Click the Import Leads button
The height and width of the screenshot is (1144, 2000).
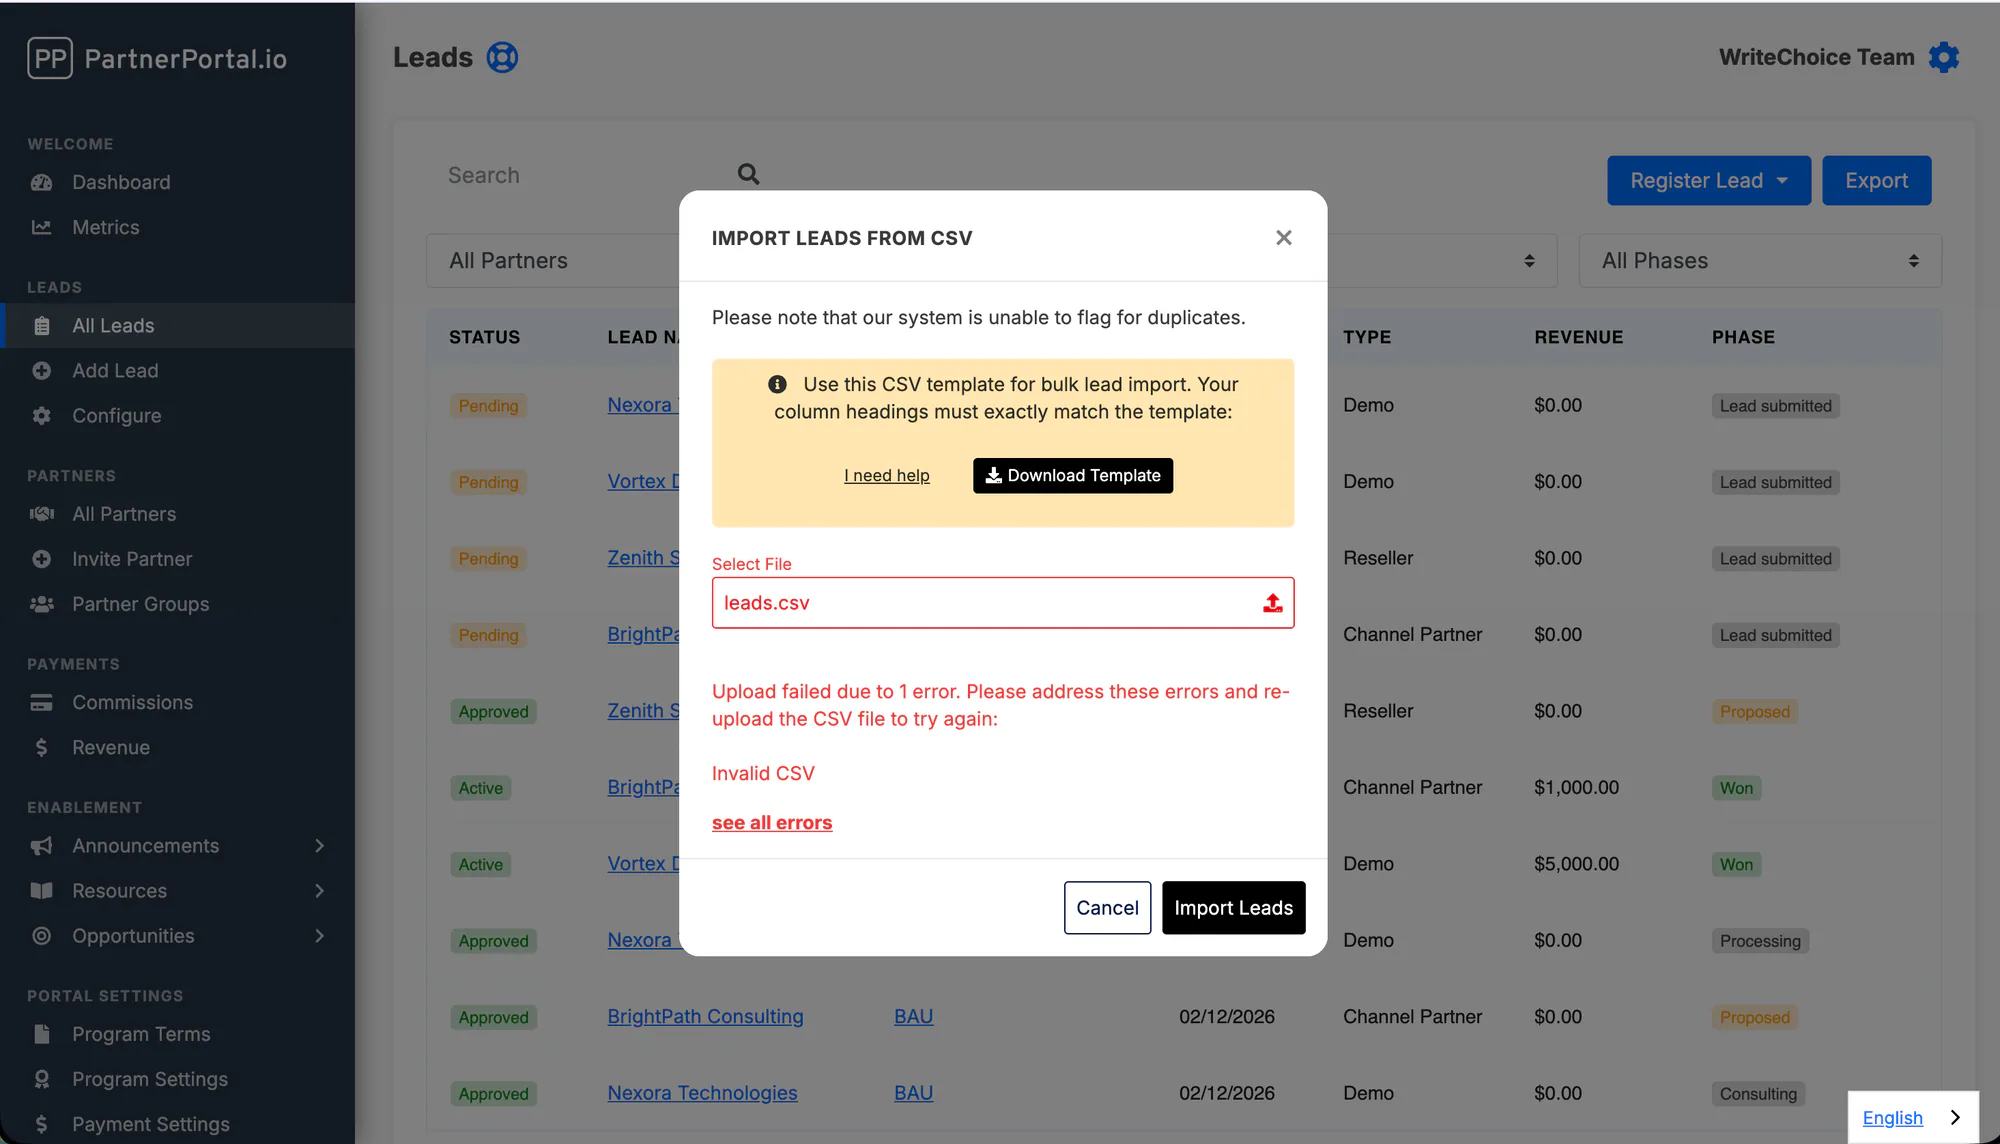pos(1233,908)
